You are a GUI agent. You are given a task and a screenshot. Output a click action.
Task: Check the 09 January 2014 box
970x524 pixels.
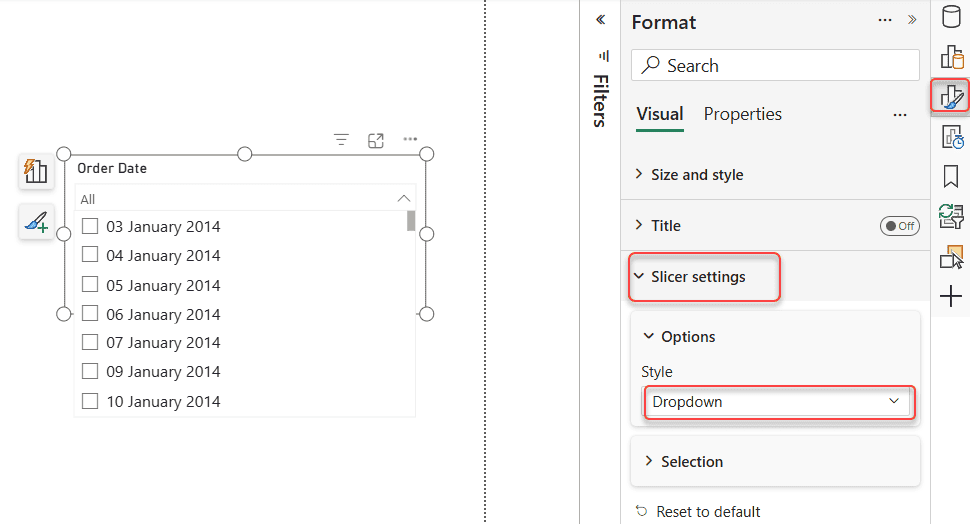pos(90,371)
